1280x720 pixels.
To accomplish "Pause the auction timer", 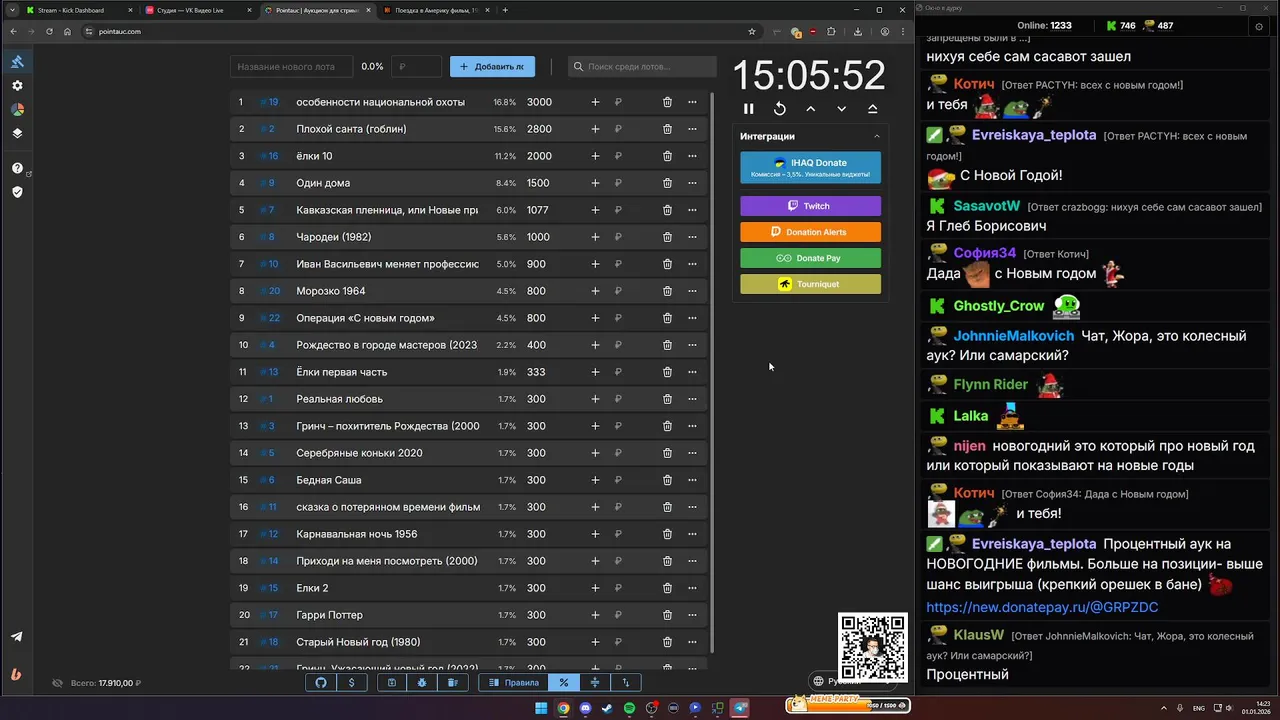I will 748,109.
